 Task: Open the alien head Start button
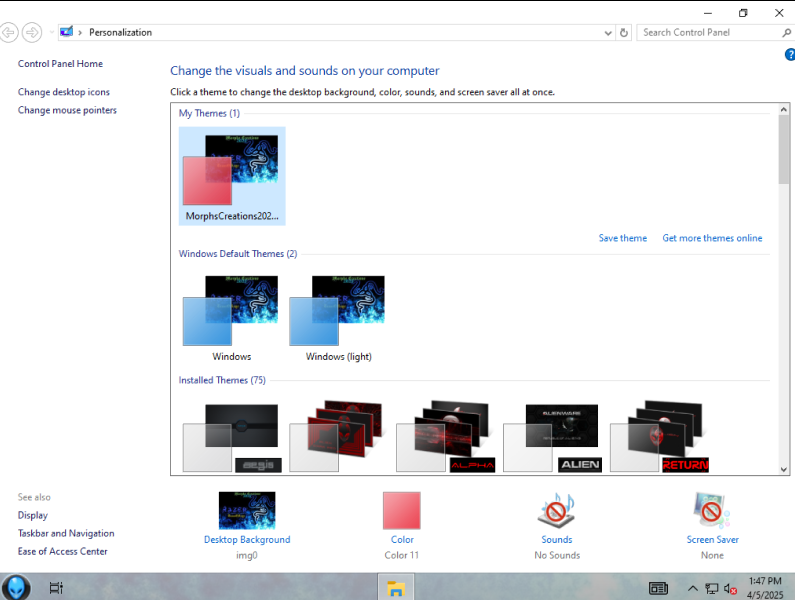(x=16, y=587)
